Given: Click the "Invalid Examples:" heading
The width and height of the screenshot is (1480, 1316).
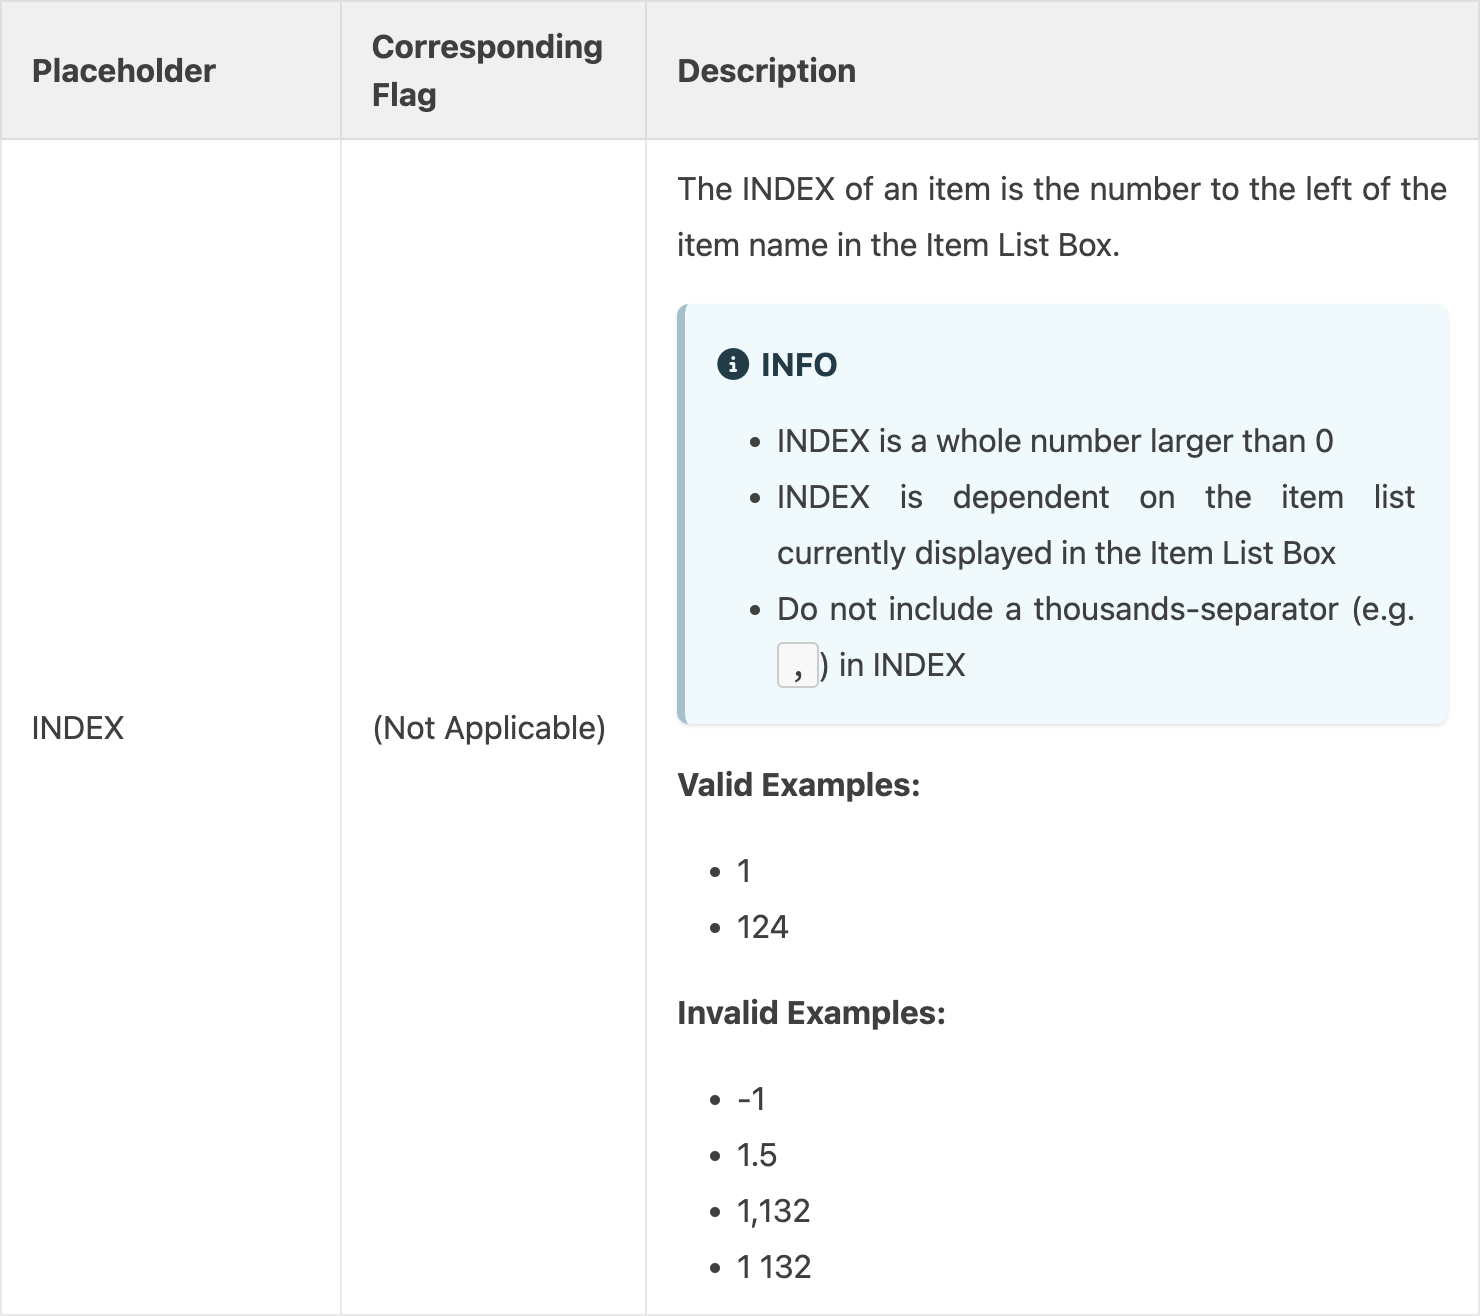Looking at the screenshot, I should click(811, 1013).
